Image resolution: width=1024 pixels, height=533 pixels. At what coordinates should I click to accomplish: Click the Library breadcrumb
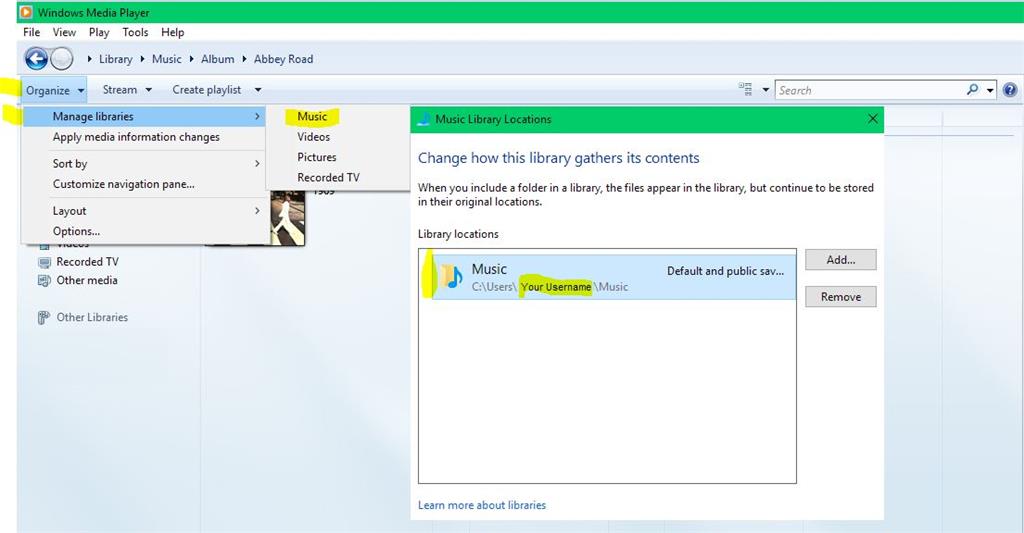116,59
